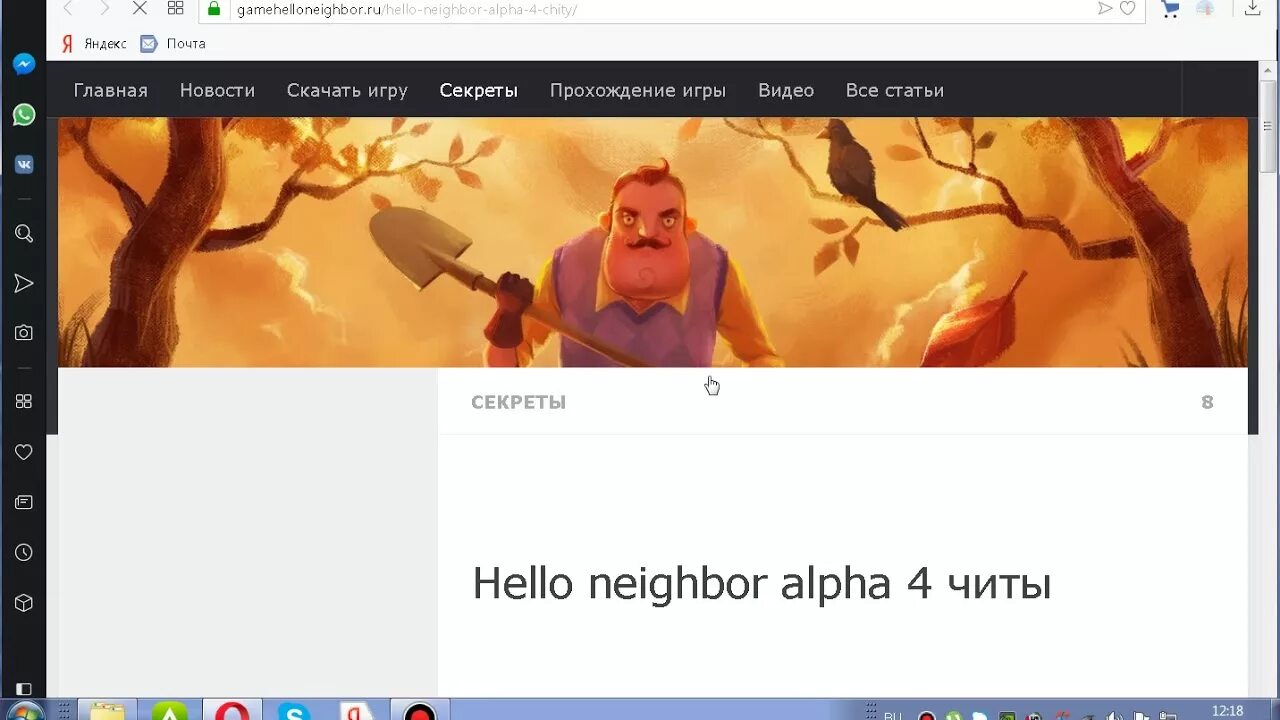Screen dimensions: 1280x720
Task: Bookmark the page with the address bar heart icon
Action: coord(1128,9)
